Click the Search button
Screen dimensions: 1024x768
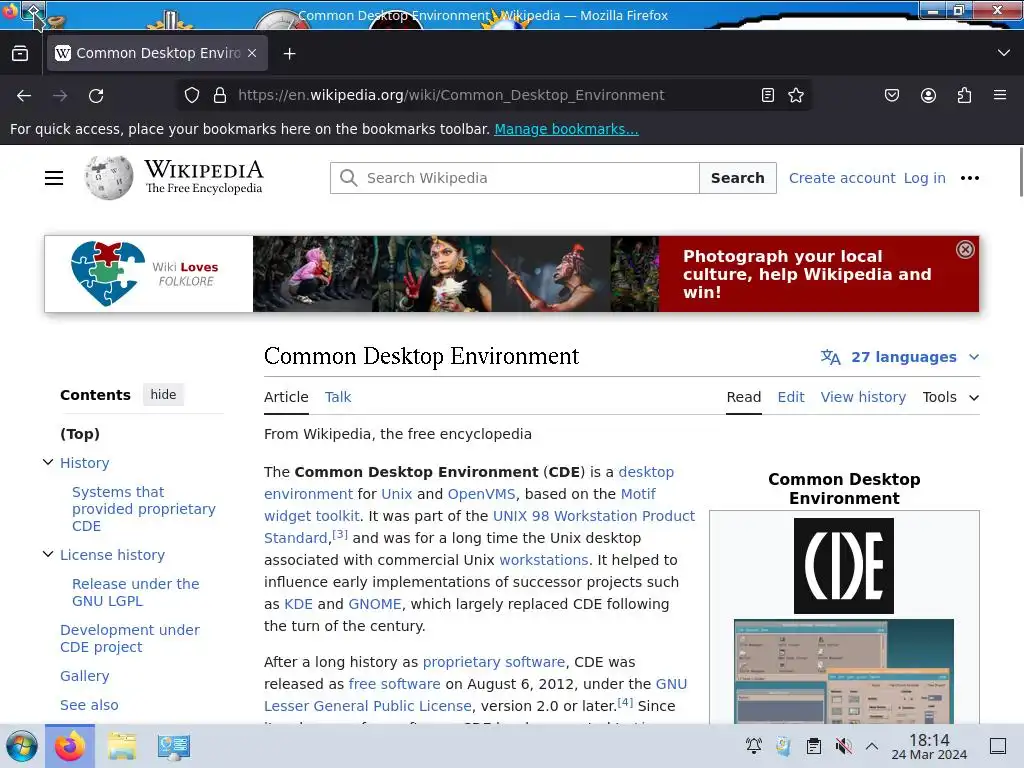tap(737, 178)
